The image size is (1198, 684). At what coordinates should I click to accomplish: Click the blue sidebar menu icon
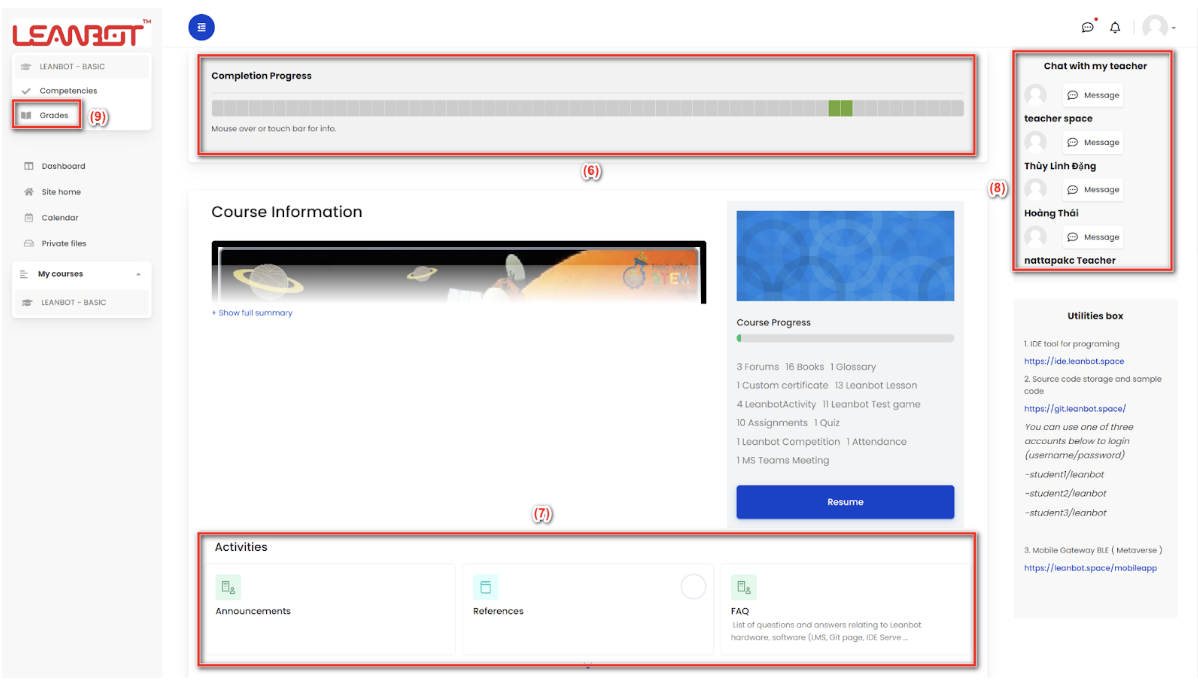coord(201,27)
